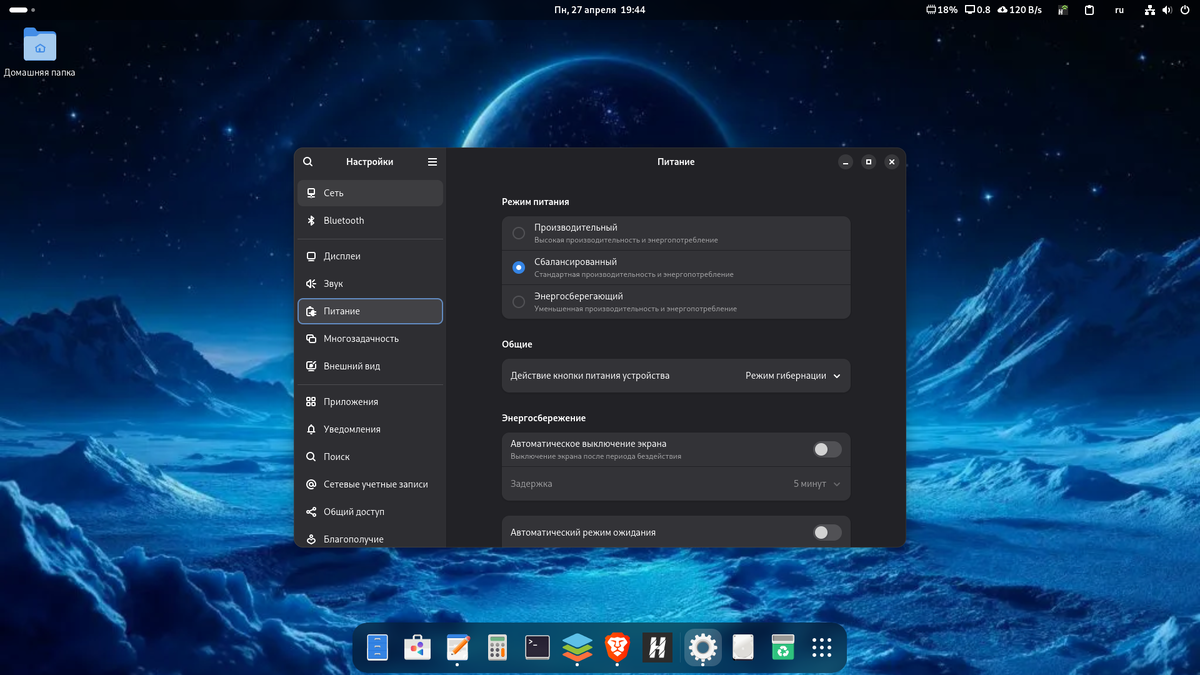
Task: Toggle Автоматическое выключение экрана switch
Action: click(827, 449)
